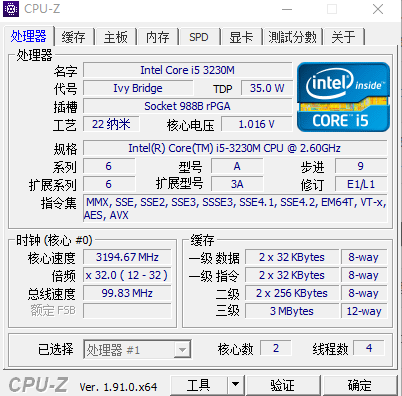The image size is (402, 396).
Task: Click the 验证 button
Action: (x=283, y=385)
